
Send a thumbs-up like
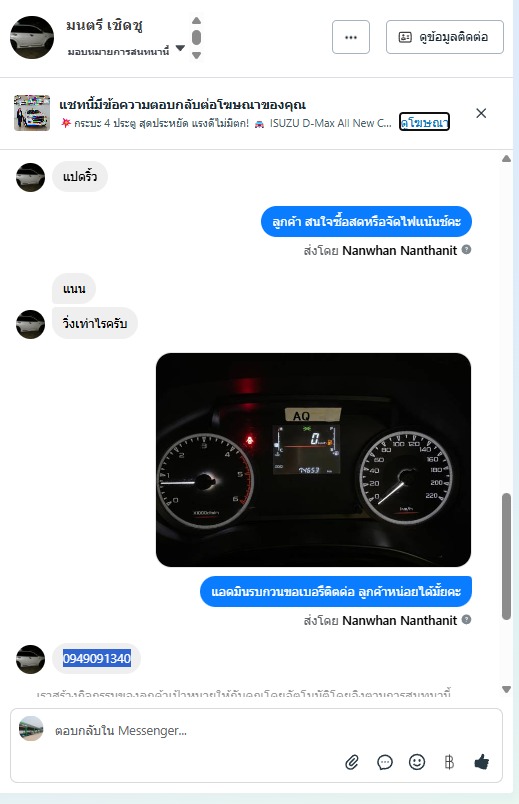(482, 762)
